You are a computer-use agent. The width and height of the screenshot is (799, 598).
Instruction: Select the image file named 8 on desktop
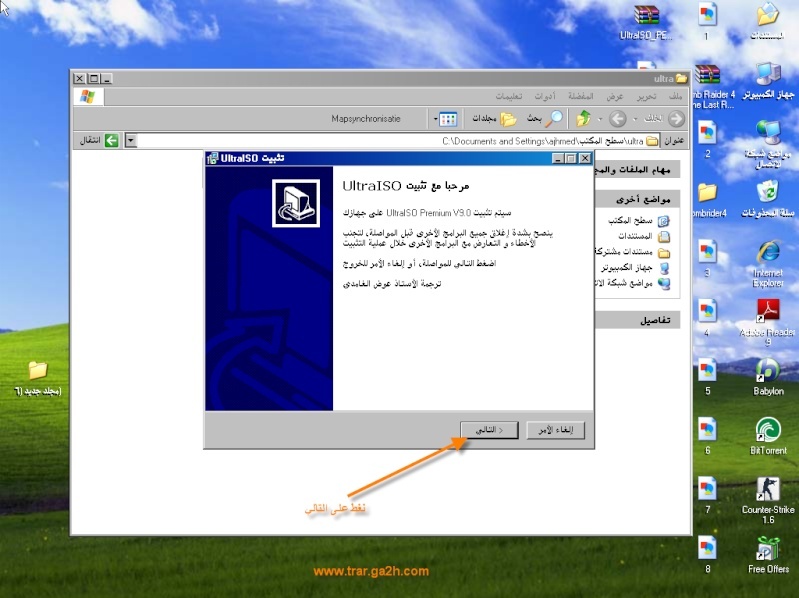coord(707,554)
